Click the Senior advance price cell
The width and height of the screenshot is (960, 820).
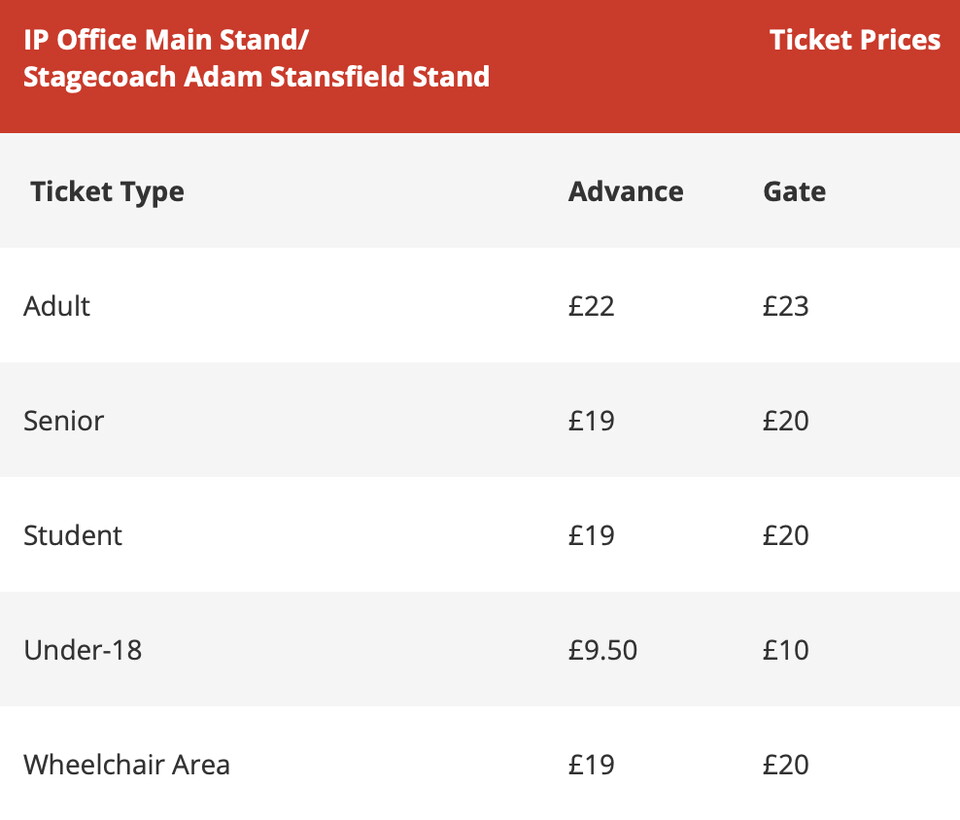click(x=591, y=420)
